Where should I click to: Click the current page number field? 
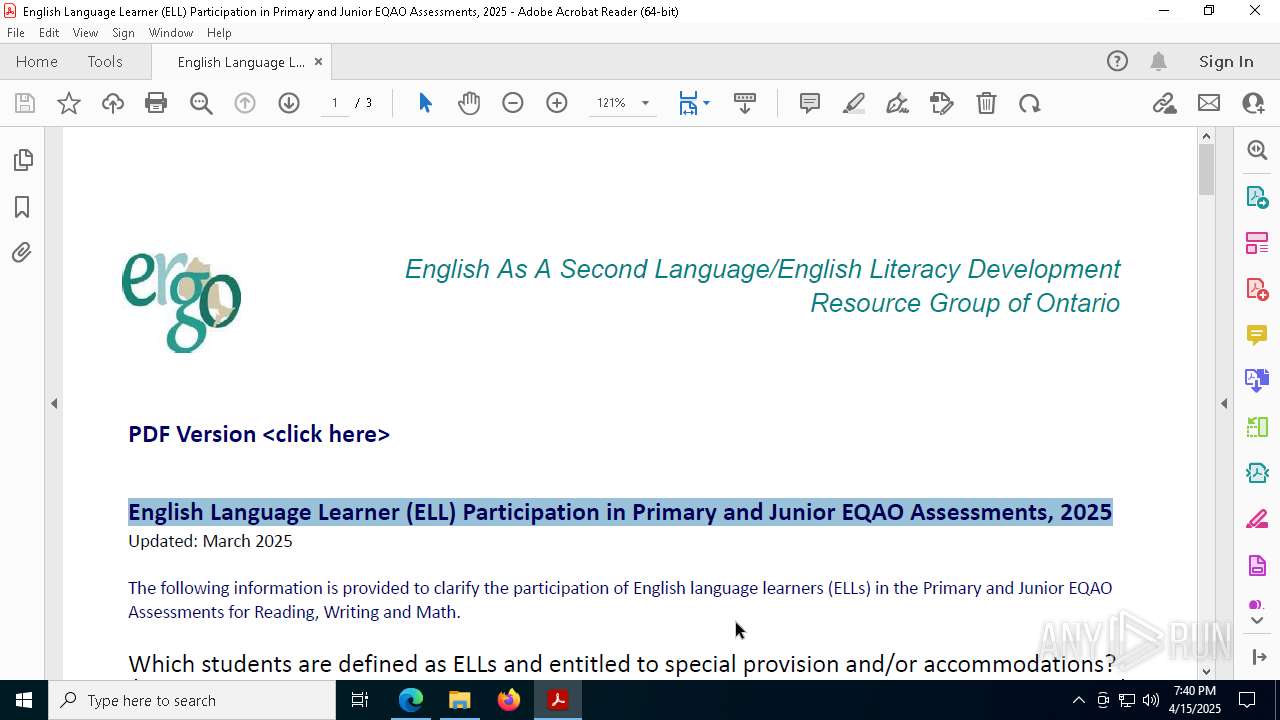[x=335, y=103]
